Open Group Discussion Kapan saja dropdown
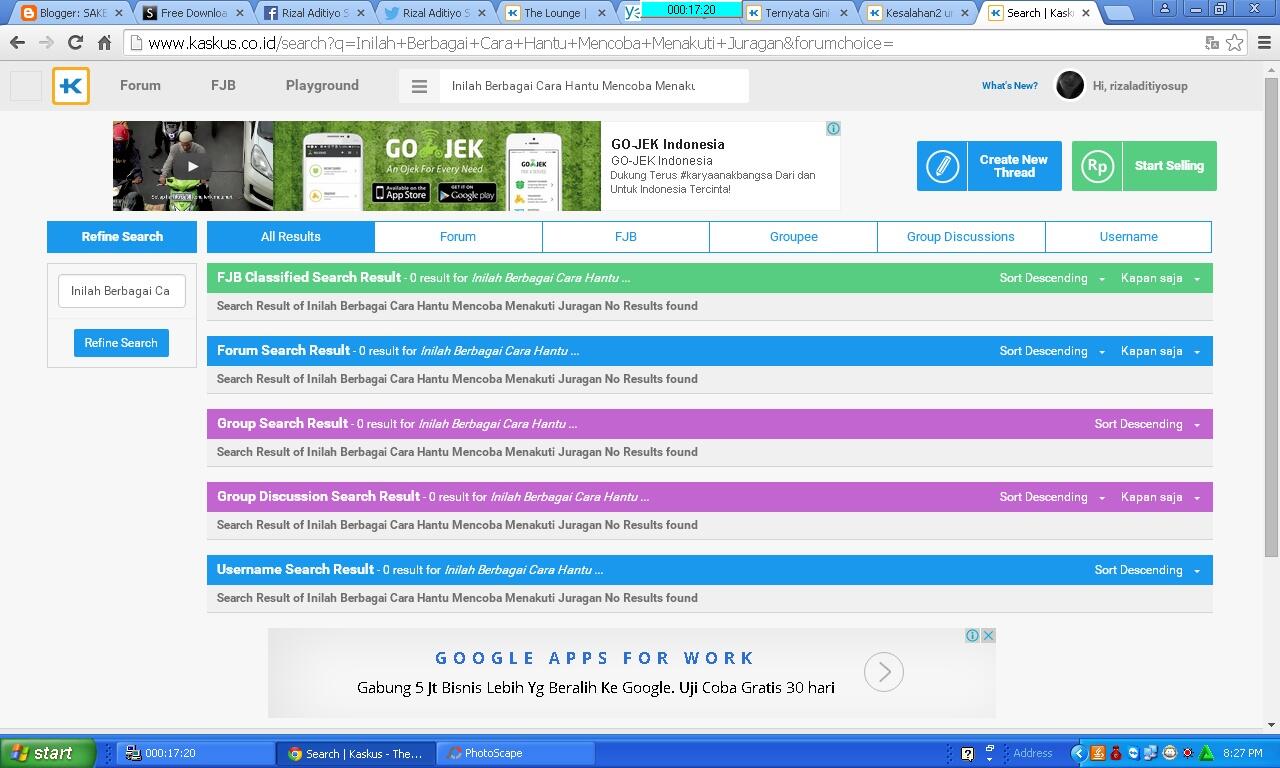Viewport: 1280px width, 768px height. tap(1160, 498)
